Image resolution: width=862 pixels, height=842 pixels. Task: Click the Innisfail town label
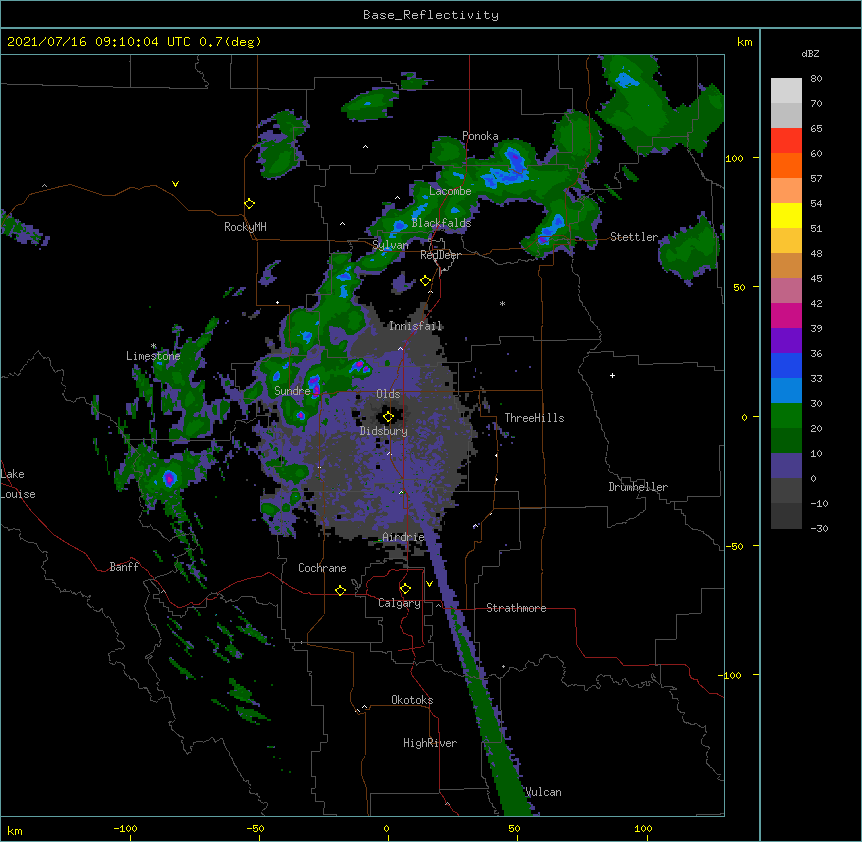415,326
